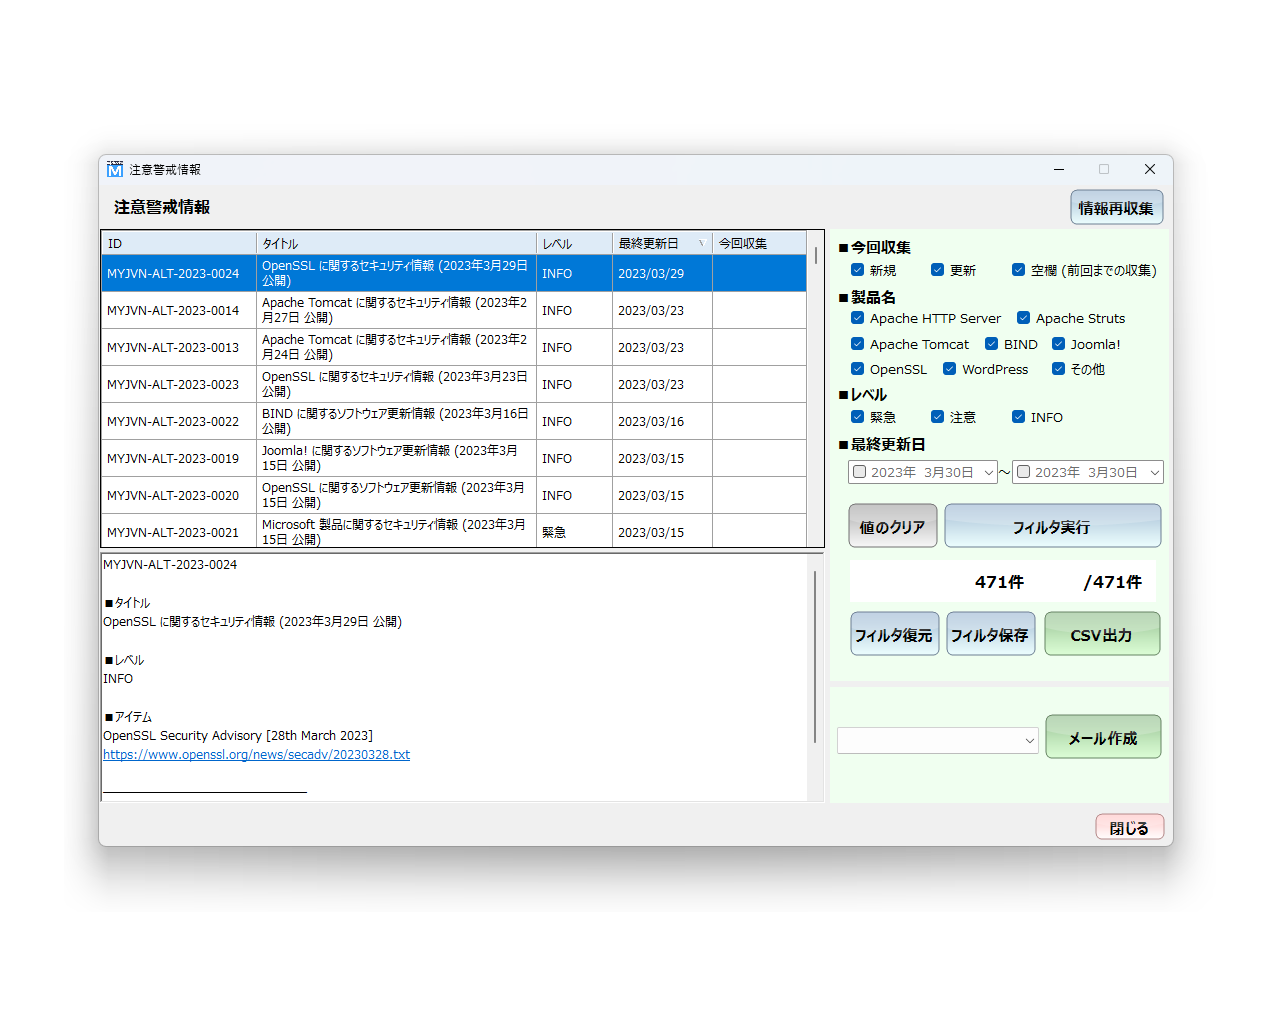Sort by the レベル column header
The image size is (1280, 1024).
pos(574,243)
